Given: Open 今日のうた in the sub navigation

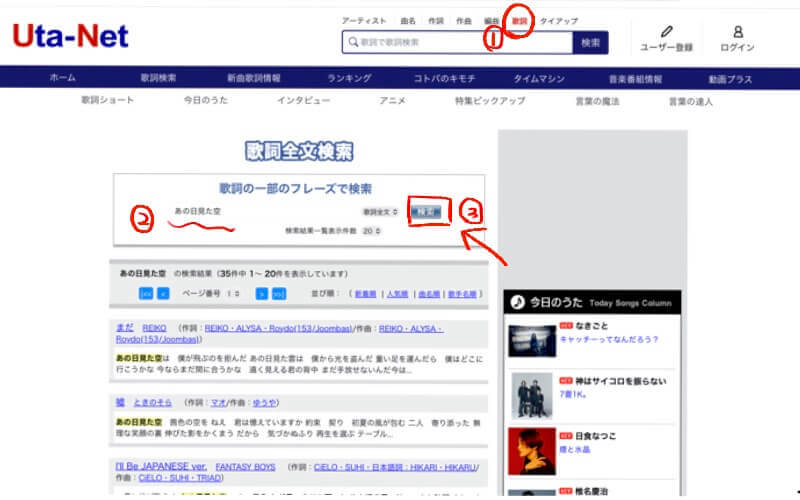Looking at the screenshot, I should pyautogui.click(x=206, y=100).
